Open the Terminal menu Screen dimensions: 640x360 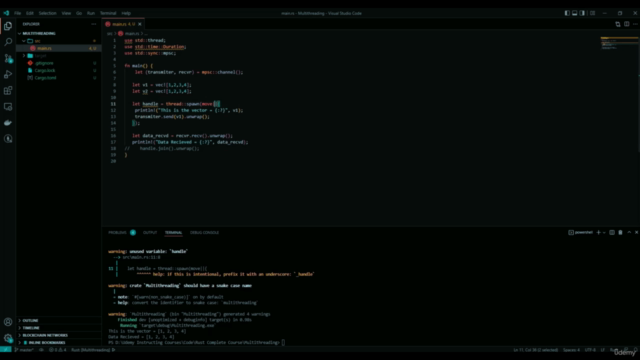pyautogui.click(x=108, y=13)
